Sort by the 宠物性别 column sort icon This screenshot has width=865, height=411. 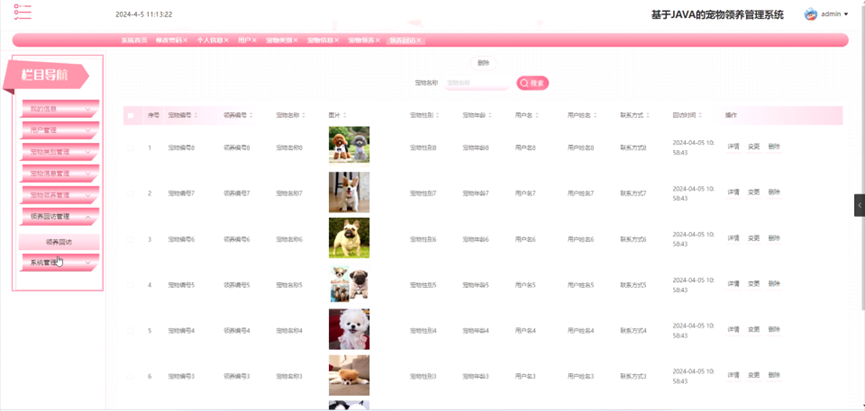(437, 115)
